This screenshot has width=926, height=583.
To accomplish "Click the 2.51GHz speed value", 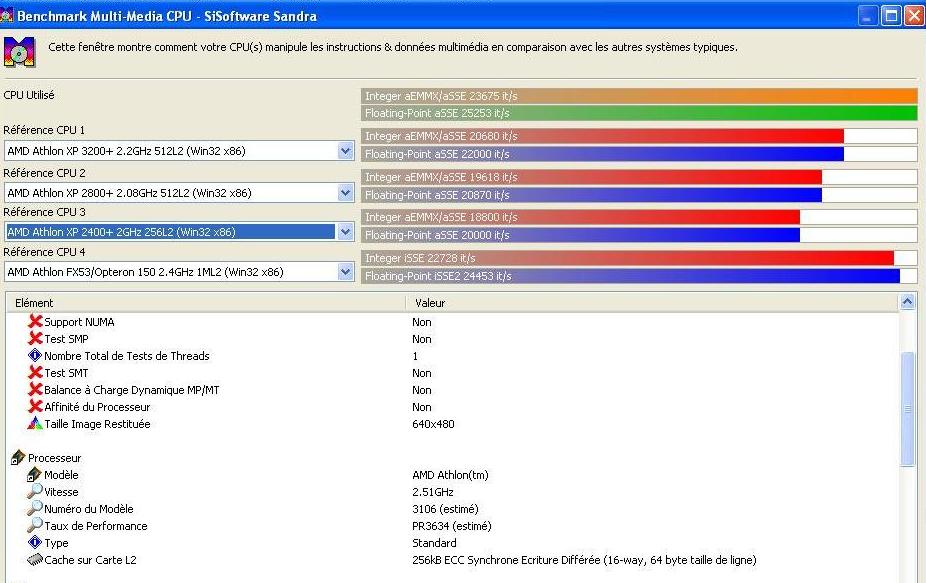I will pos(433,492).
